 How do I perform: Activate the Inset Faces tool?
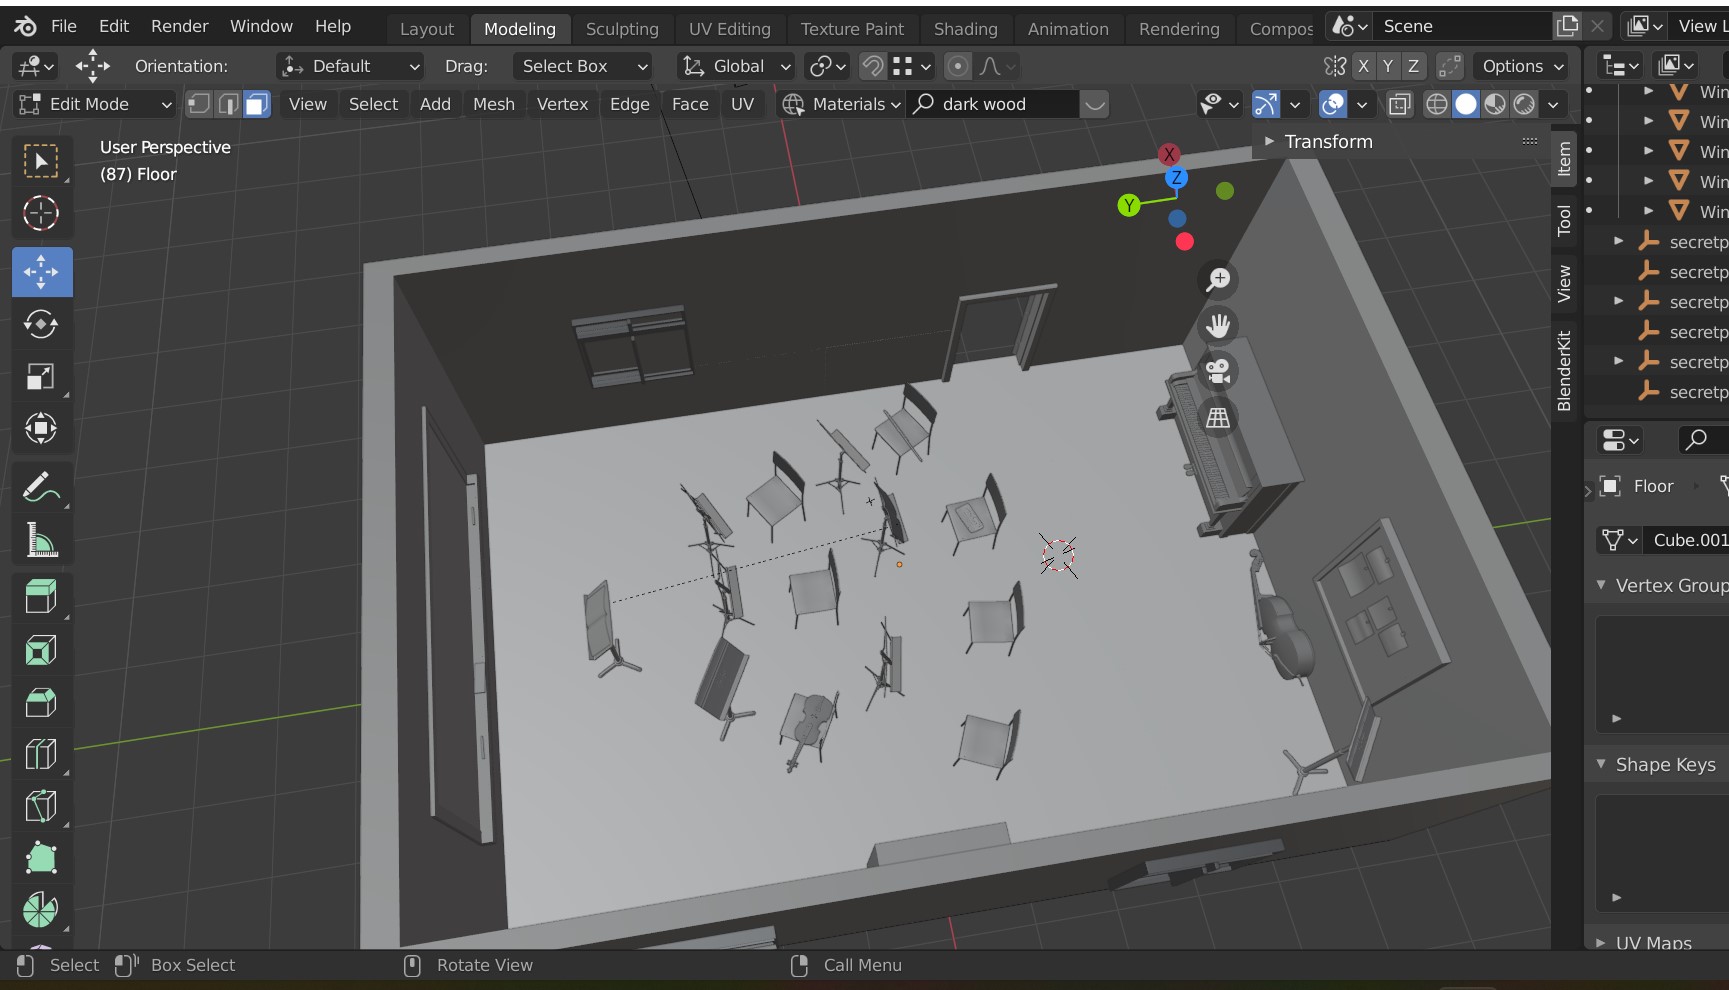pyautogui.click(x=41, y=650)
